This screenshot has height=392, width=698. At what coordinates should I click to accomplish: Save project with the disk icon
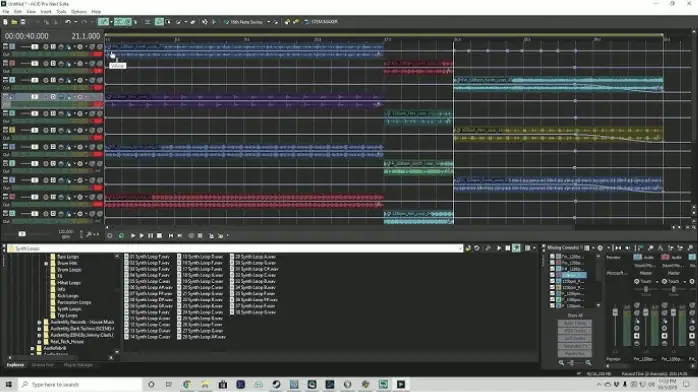tap(23, 22)
